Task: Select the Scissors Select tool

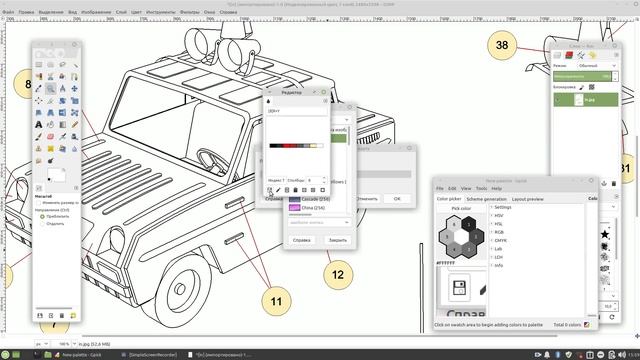Action: click(51, 76)
